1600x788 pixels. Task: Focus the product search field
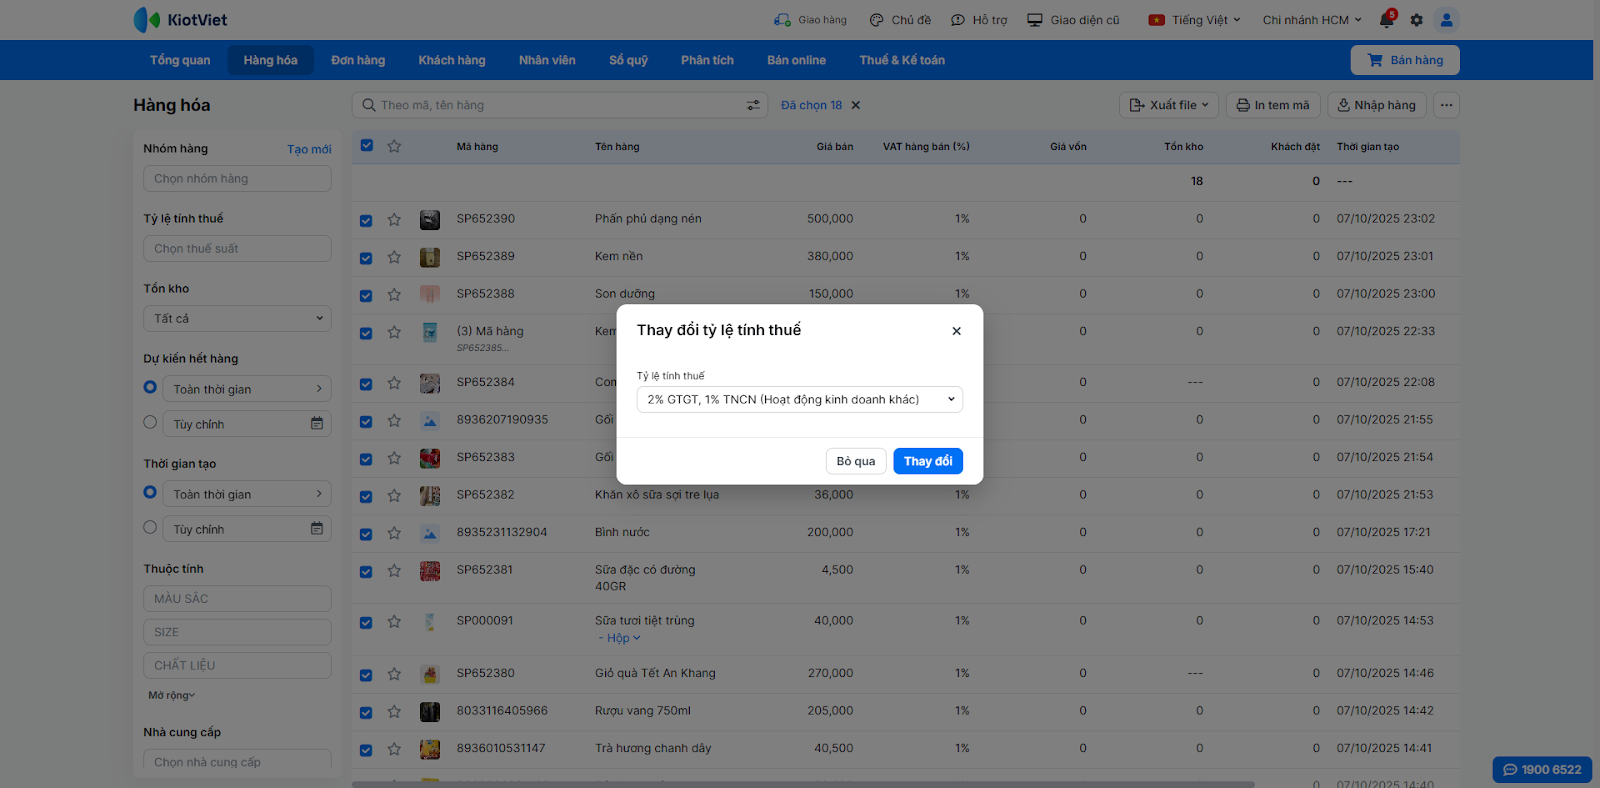click(x=560, y=105)
